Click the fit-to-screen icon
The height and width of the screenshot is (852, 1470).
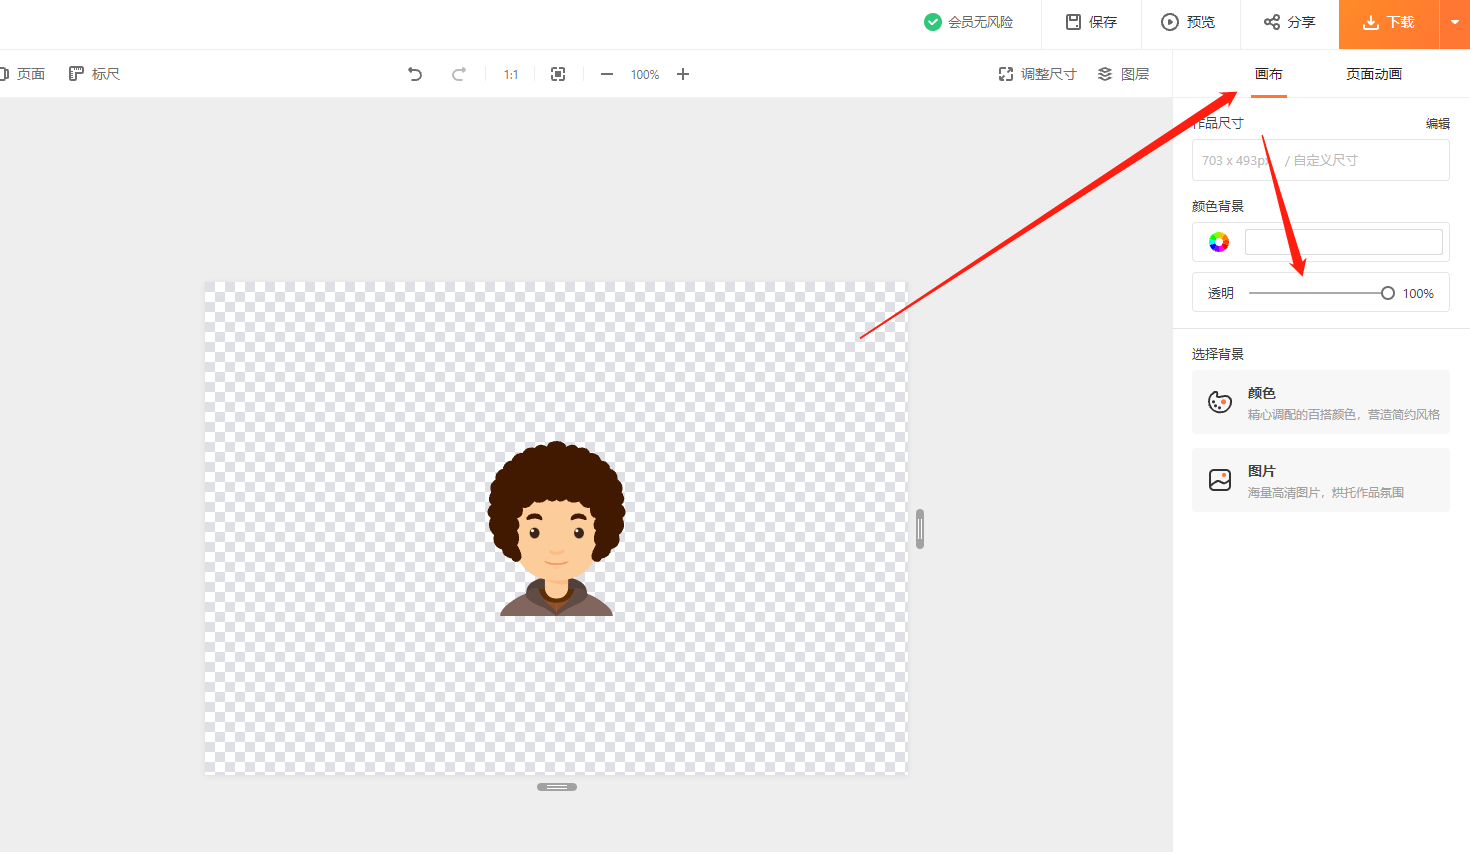(558, 74)
